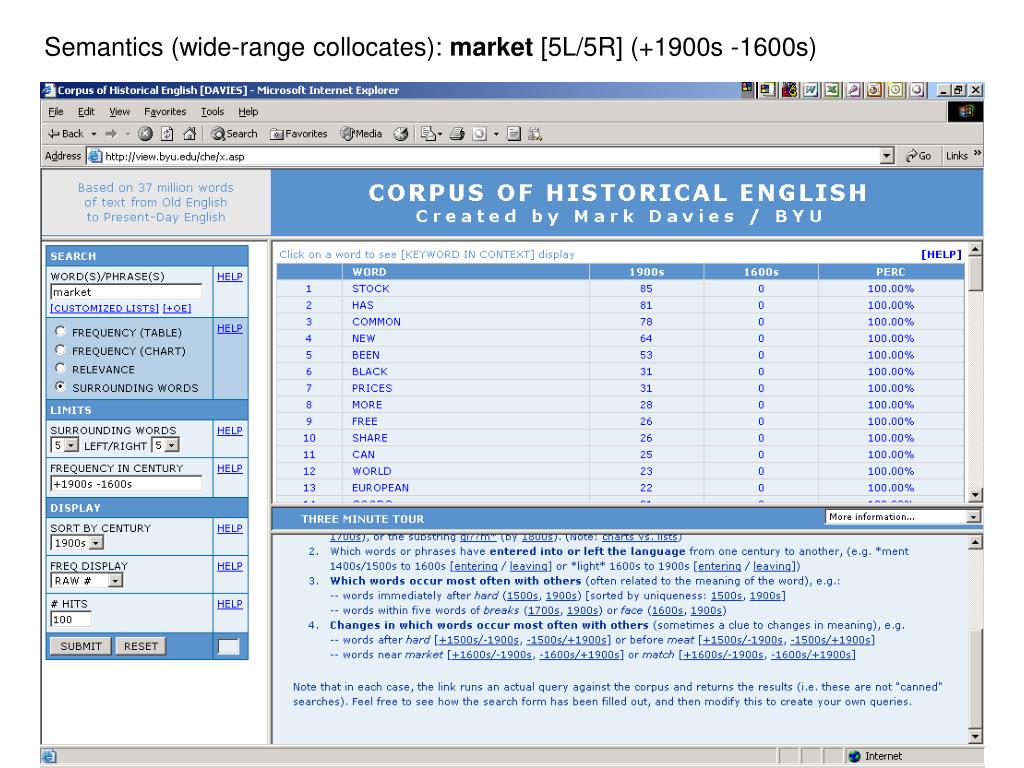Expand the address bar dropdown arrow
Screen dimensions: 1024x768
coord(886,156)
